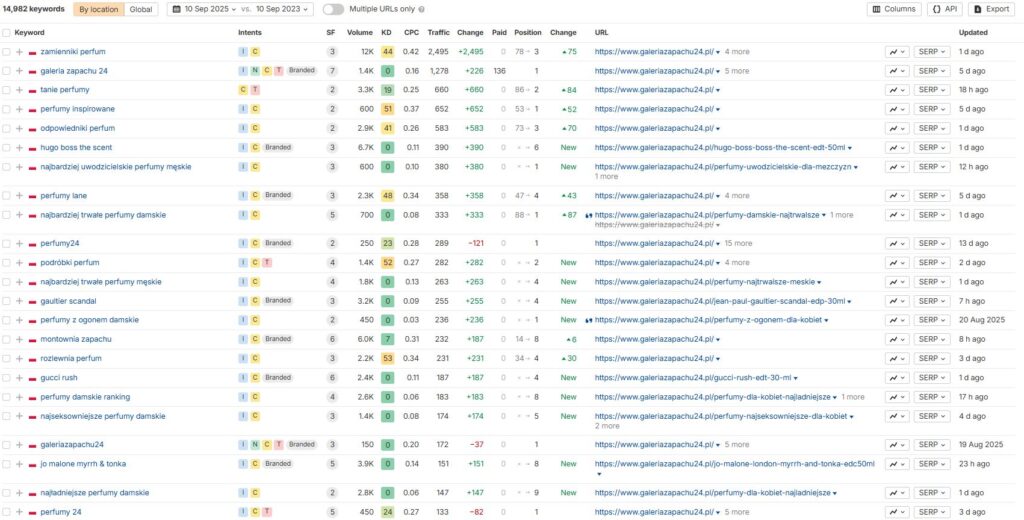Viewport: 1024px width, 520px height.
Task: Toggle the Multiple URLs only switch
Action: pyautogui.click(x=333, y=10)
